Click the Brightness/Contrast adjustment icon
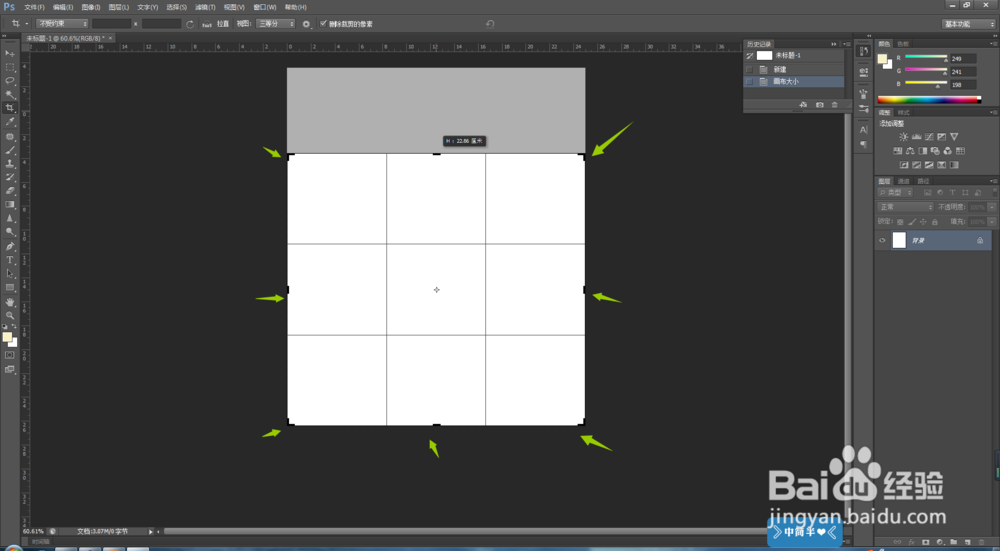 coord(904,136)
